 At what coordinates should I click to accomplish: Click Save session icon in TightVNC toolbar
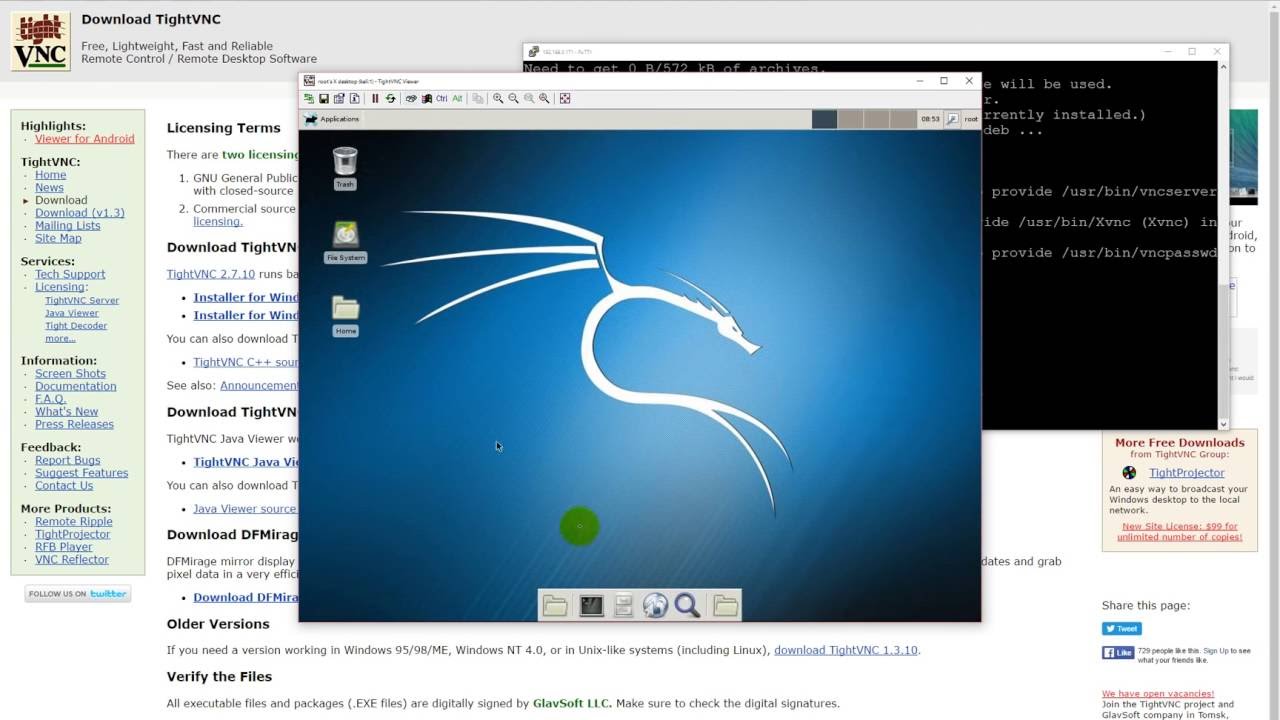(x=324, y=98)
